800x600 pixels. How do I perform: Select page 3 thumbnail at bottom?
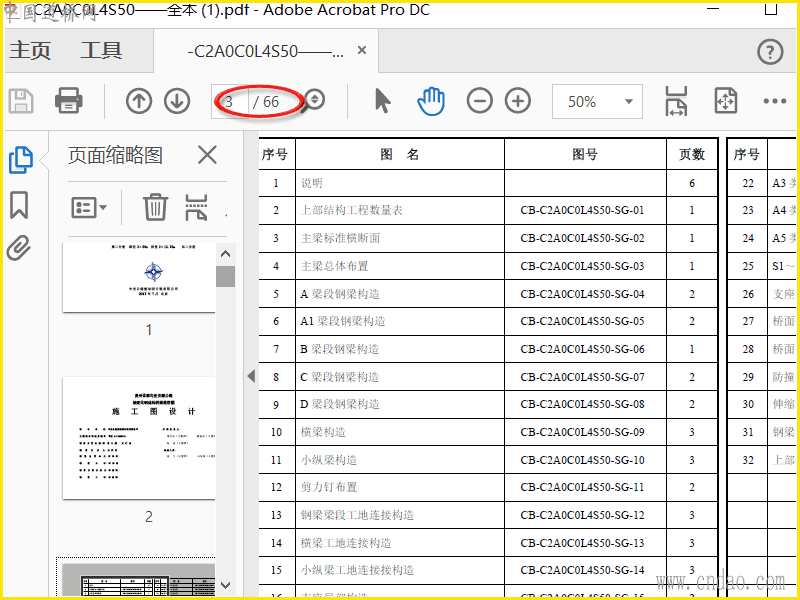pyautogui.click(x=139, y=579)
